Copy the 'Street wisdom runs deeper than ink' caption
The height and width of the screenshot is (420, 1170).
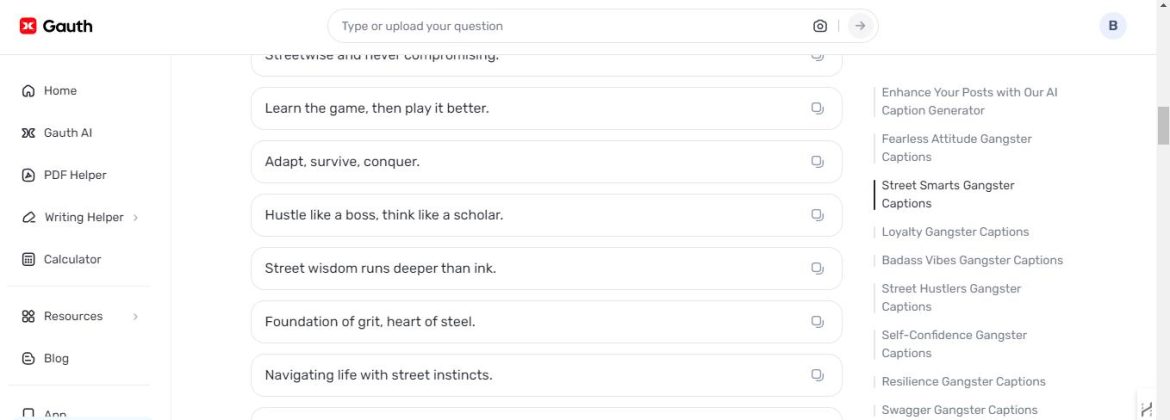tap(817, 268)
